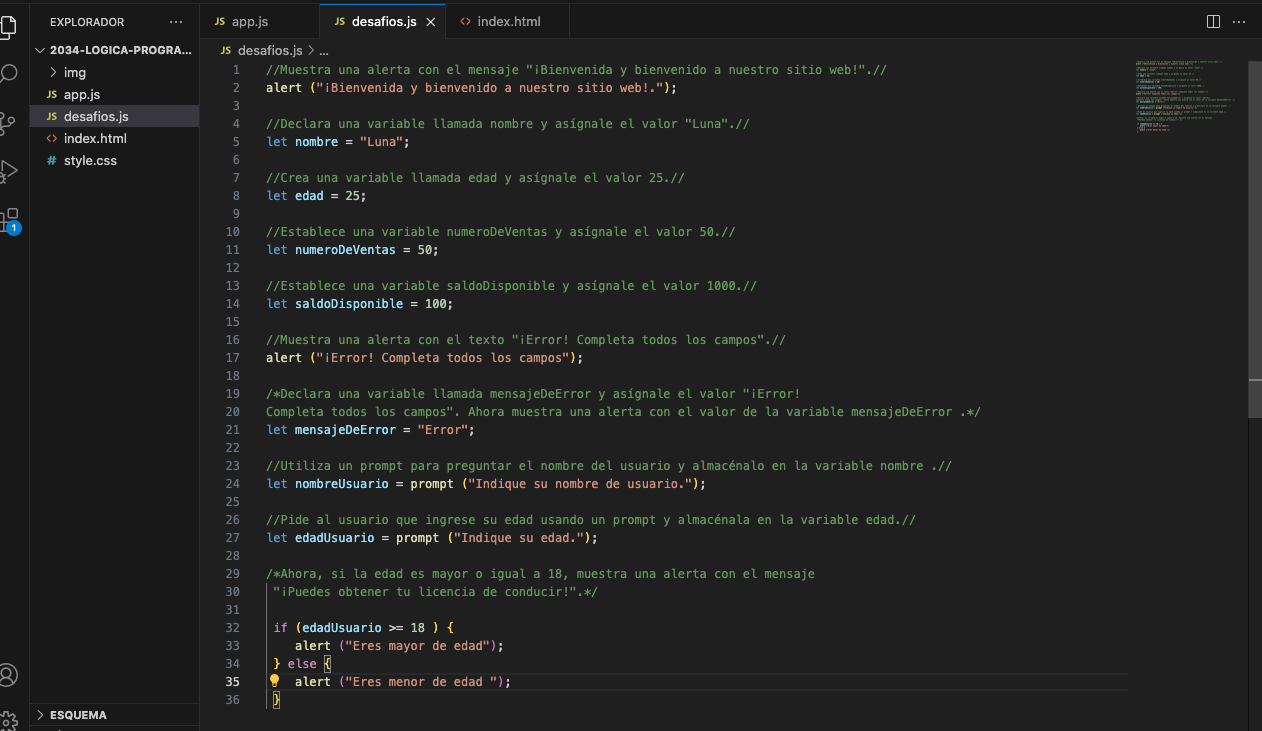Split the editor to the right
Screen dimensions: 1262x731
coord(1213,21)
